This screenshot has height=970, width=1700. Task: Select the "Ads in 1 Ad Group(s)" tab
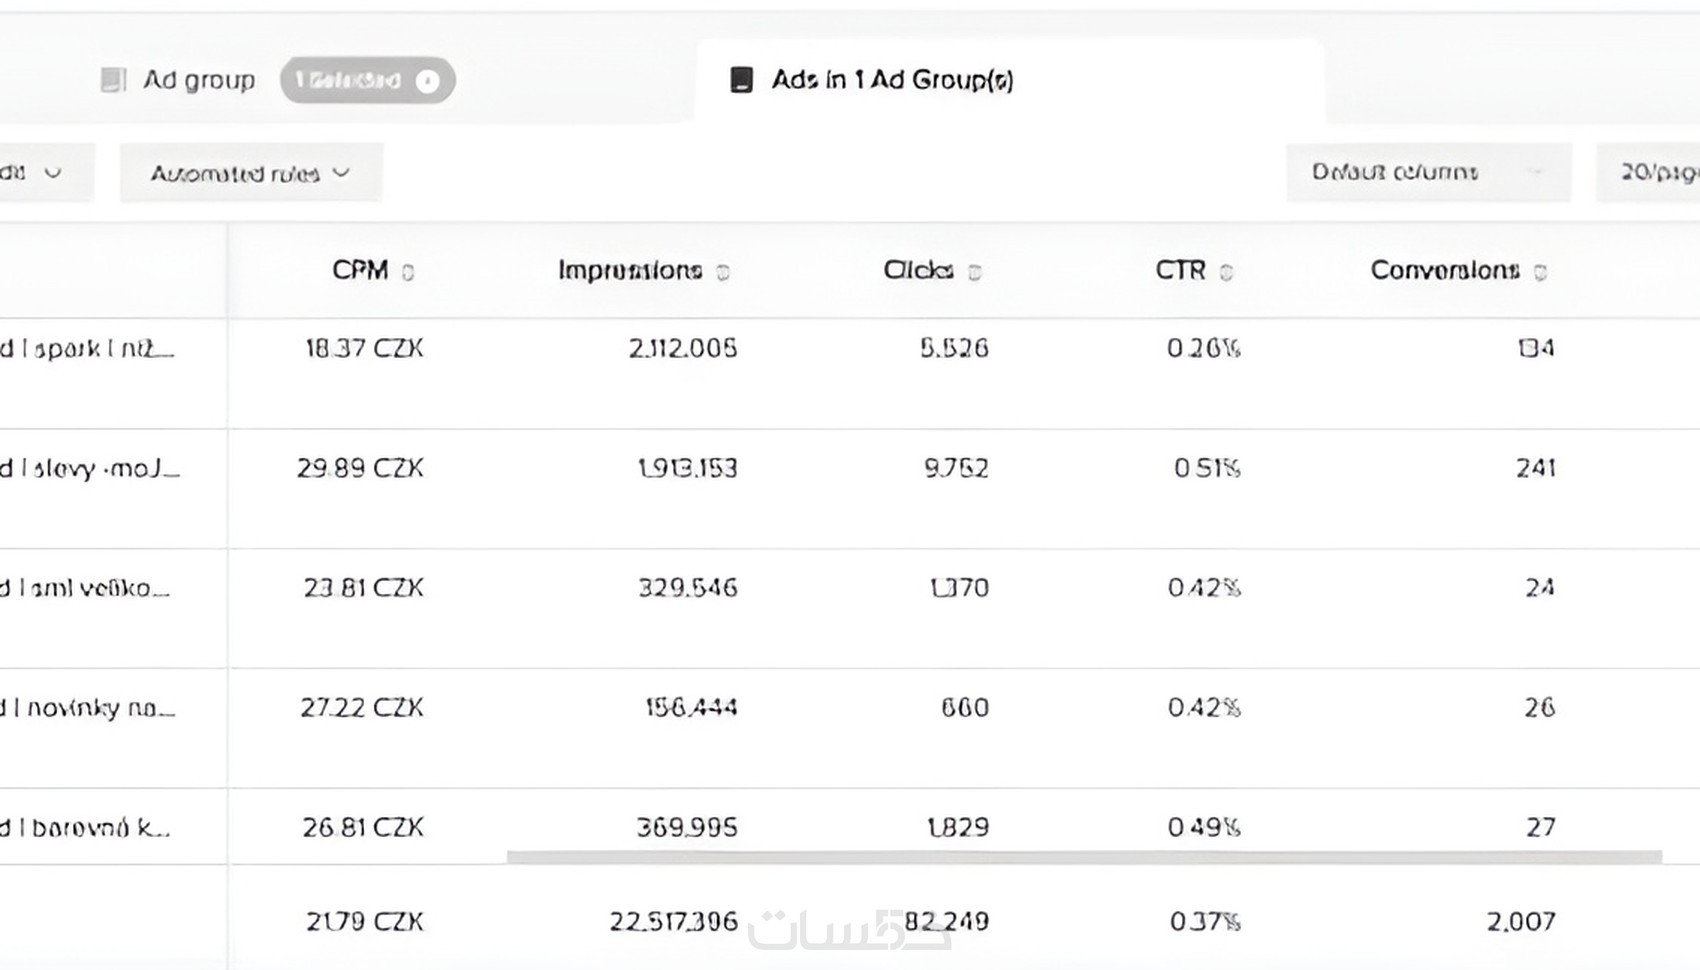[x=892, y=80]
